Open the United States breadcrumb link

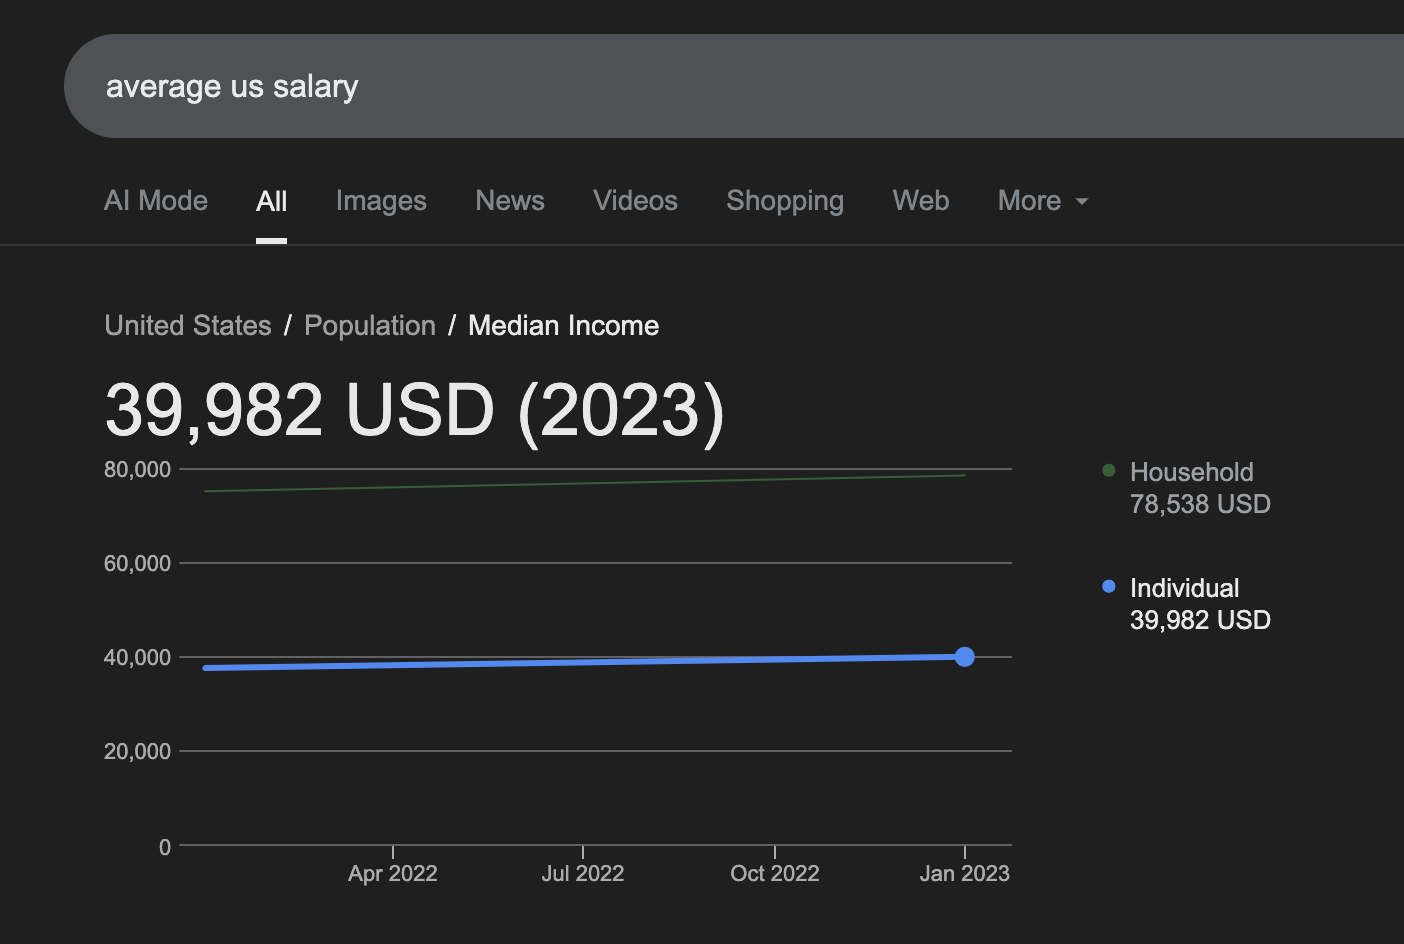pos(188,326)
